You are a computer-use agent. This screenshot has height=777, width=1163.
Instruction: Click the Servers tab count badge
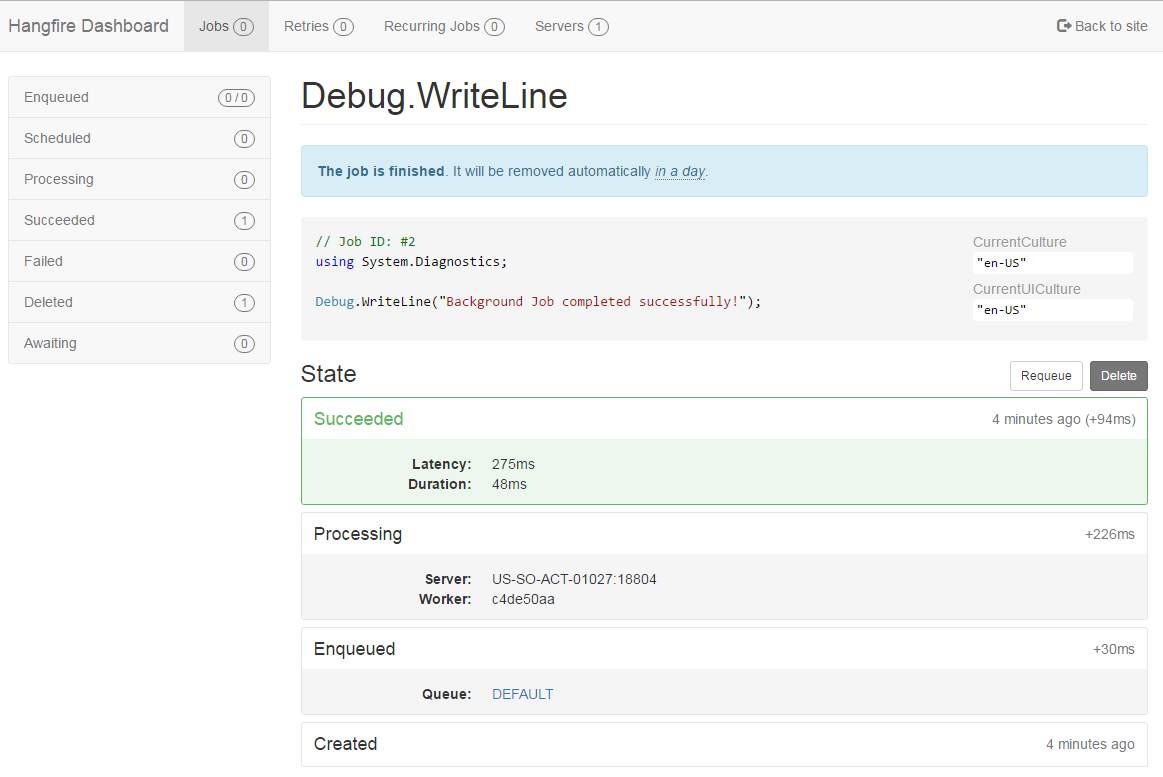click(x=599, y=27)
